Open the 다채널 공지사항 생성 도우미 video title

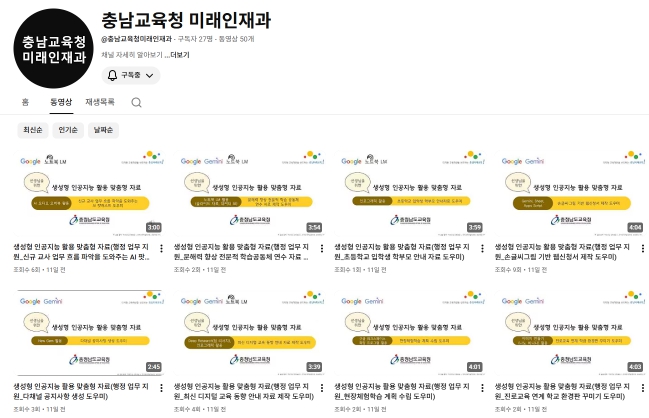(80, 396)
